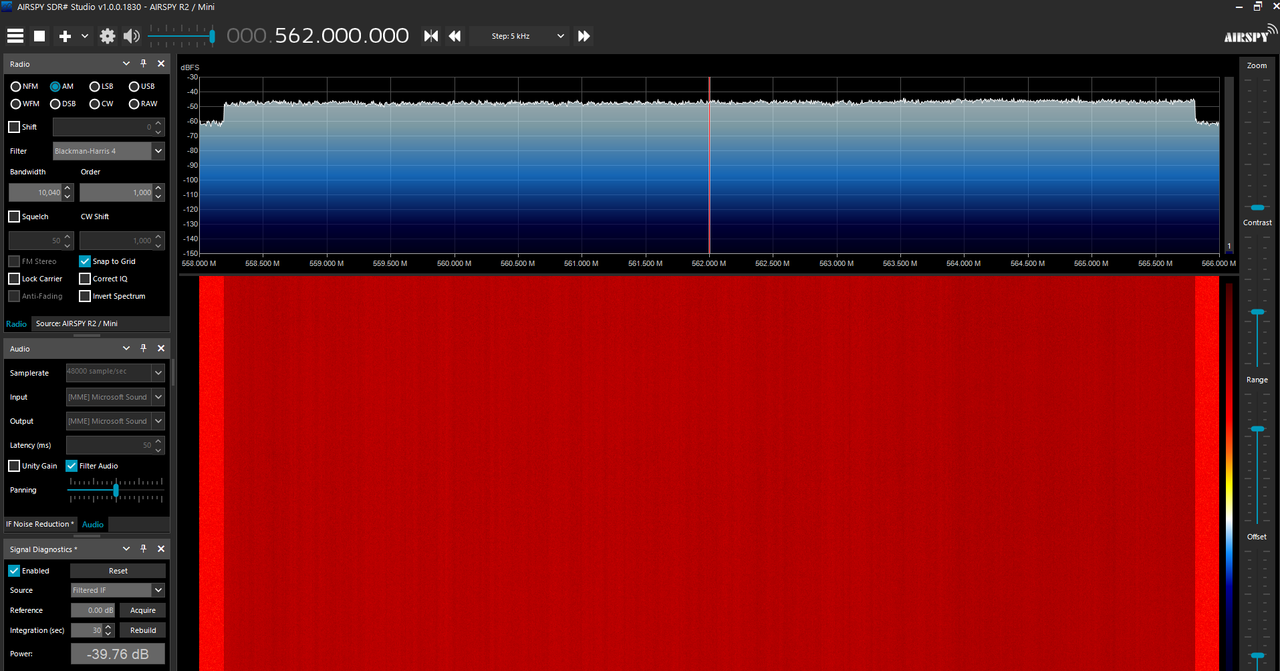The image size is (1280, 671).
Task: Open the Blackman-Harris 4 filter dropdown
Action: pos(108,151)
